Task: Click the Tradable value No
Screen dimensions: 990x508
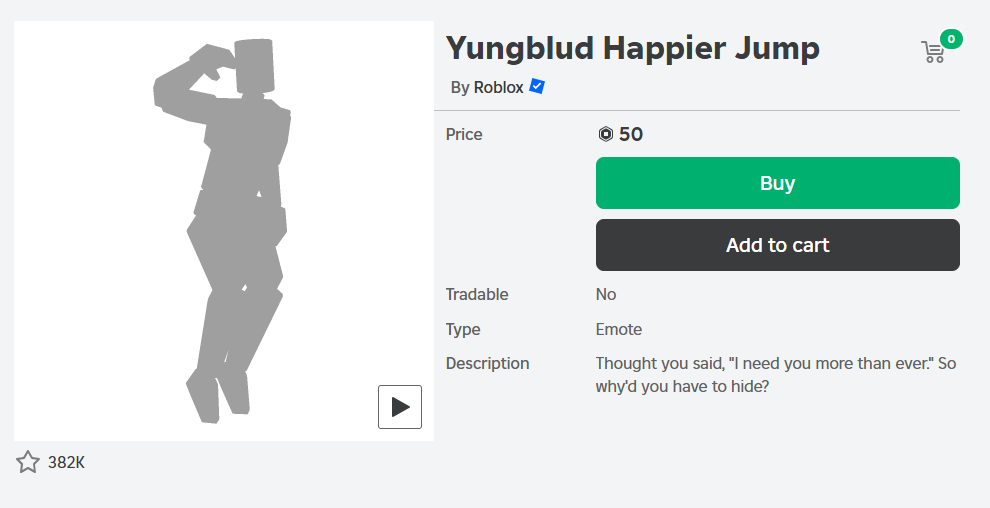Action: pos(606,294)
